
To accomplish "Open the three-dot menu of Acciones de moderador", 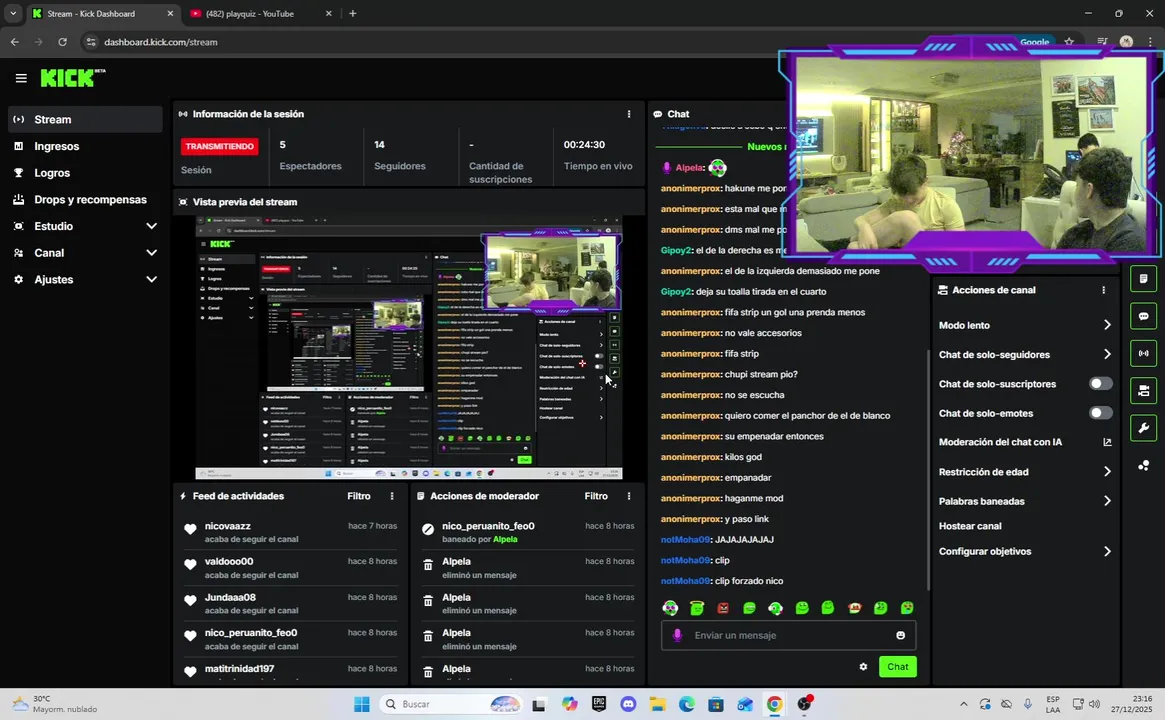I will [x=629, y=496].
